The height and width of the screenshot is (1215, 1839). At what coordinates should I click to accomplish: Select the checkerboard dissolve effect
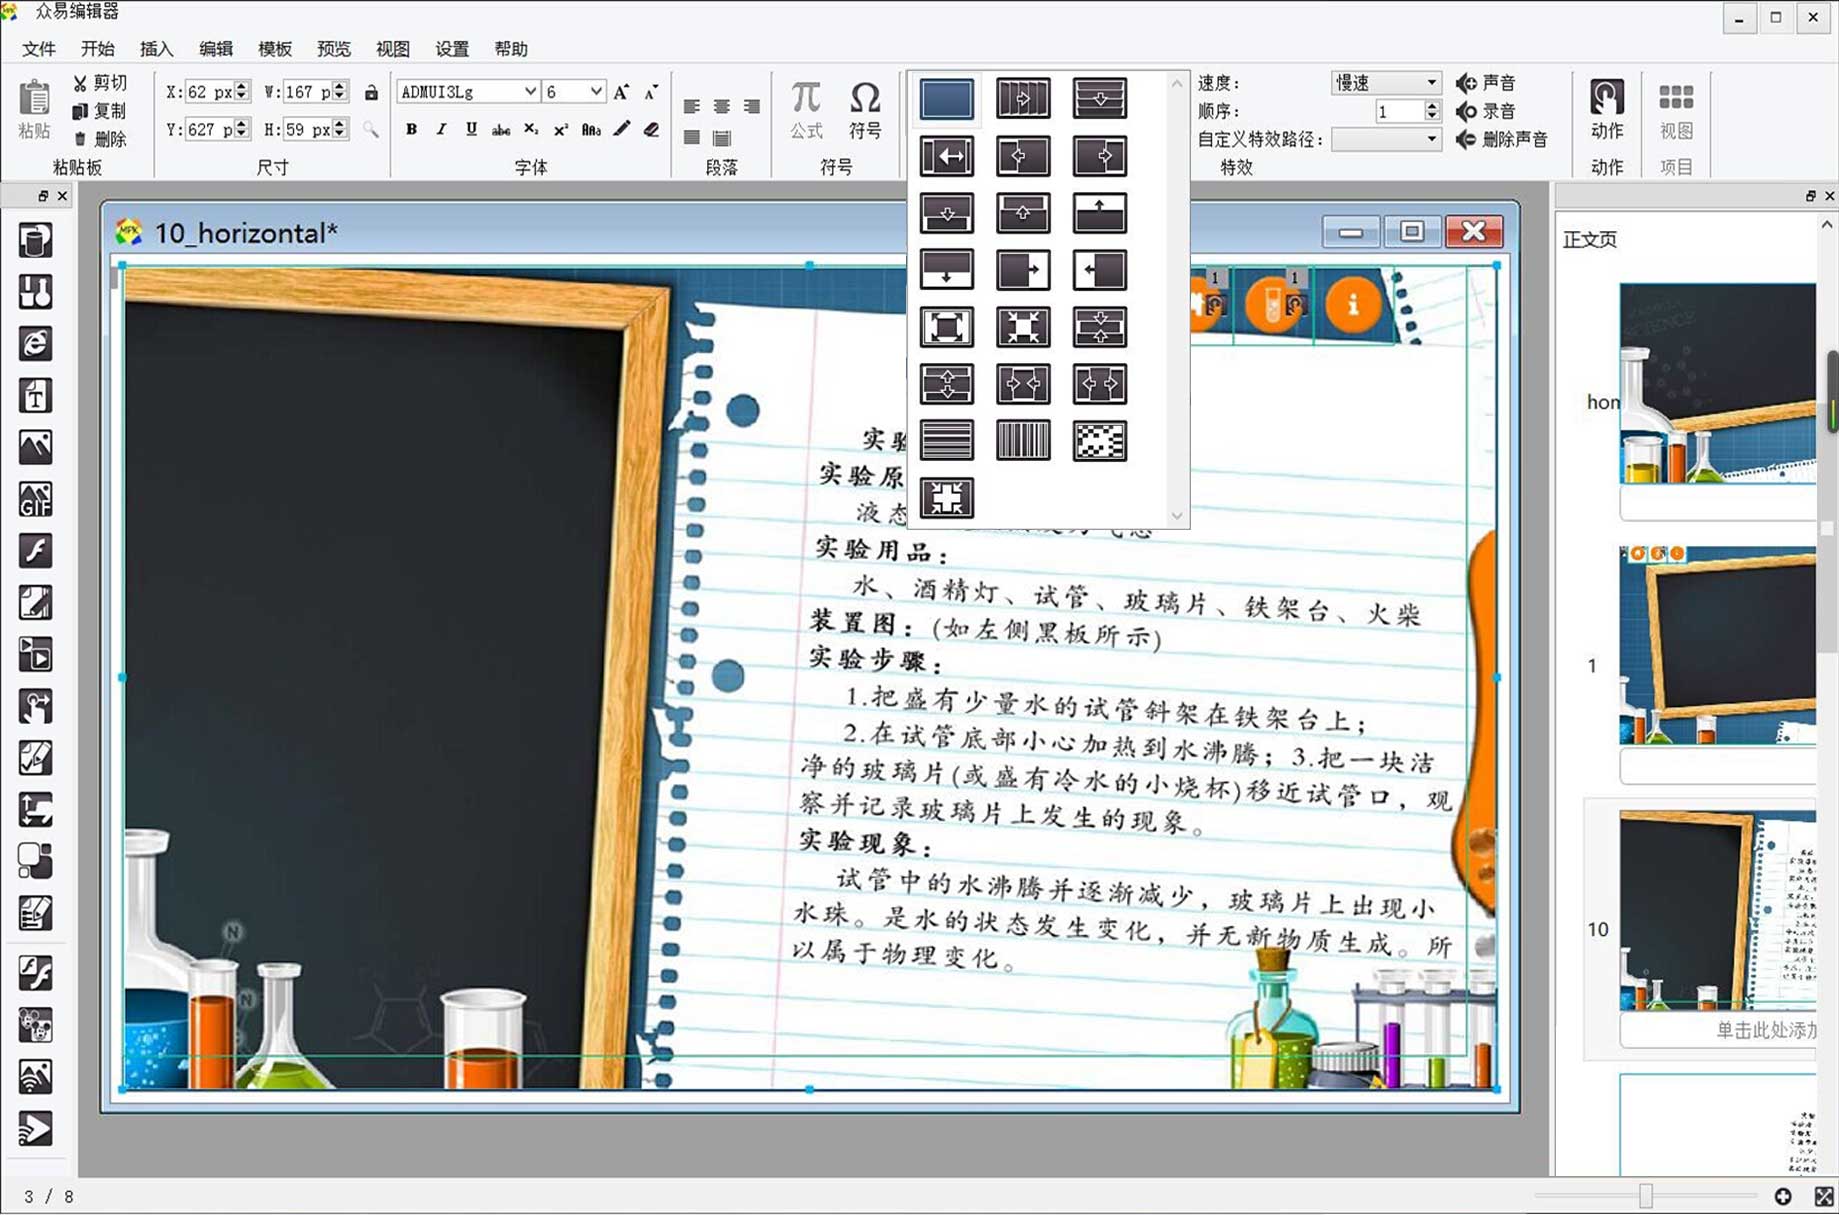[x=1099, y=440]
